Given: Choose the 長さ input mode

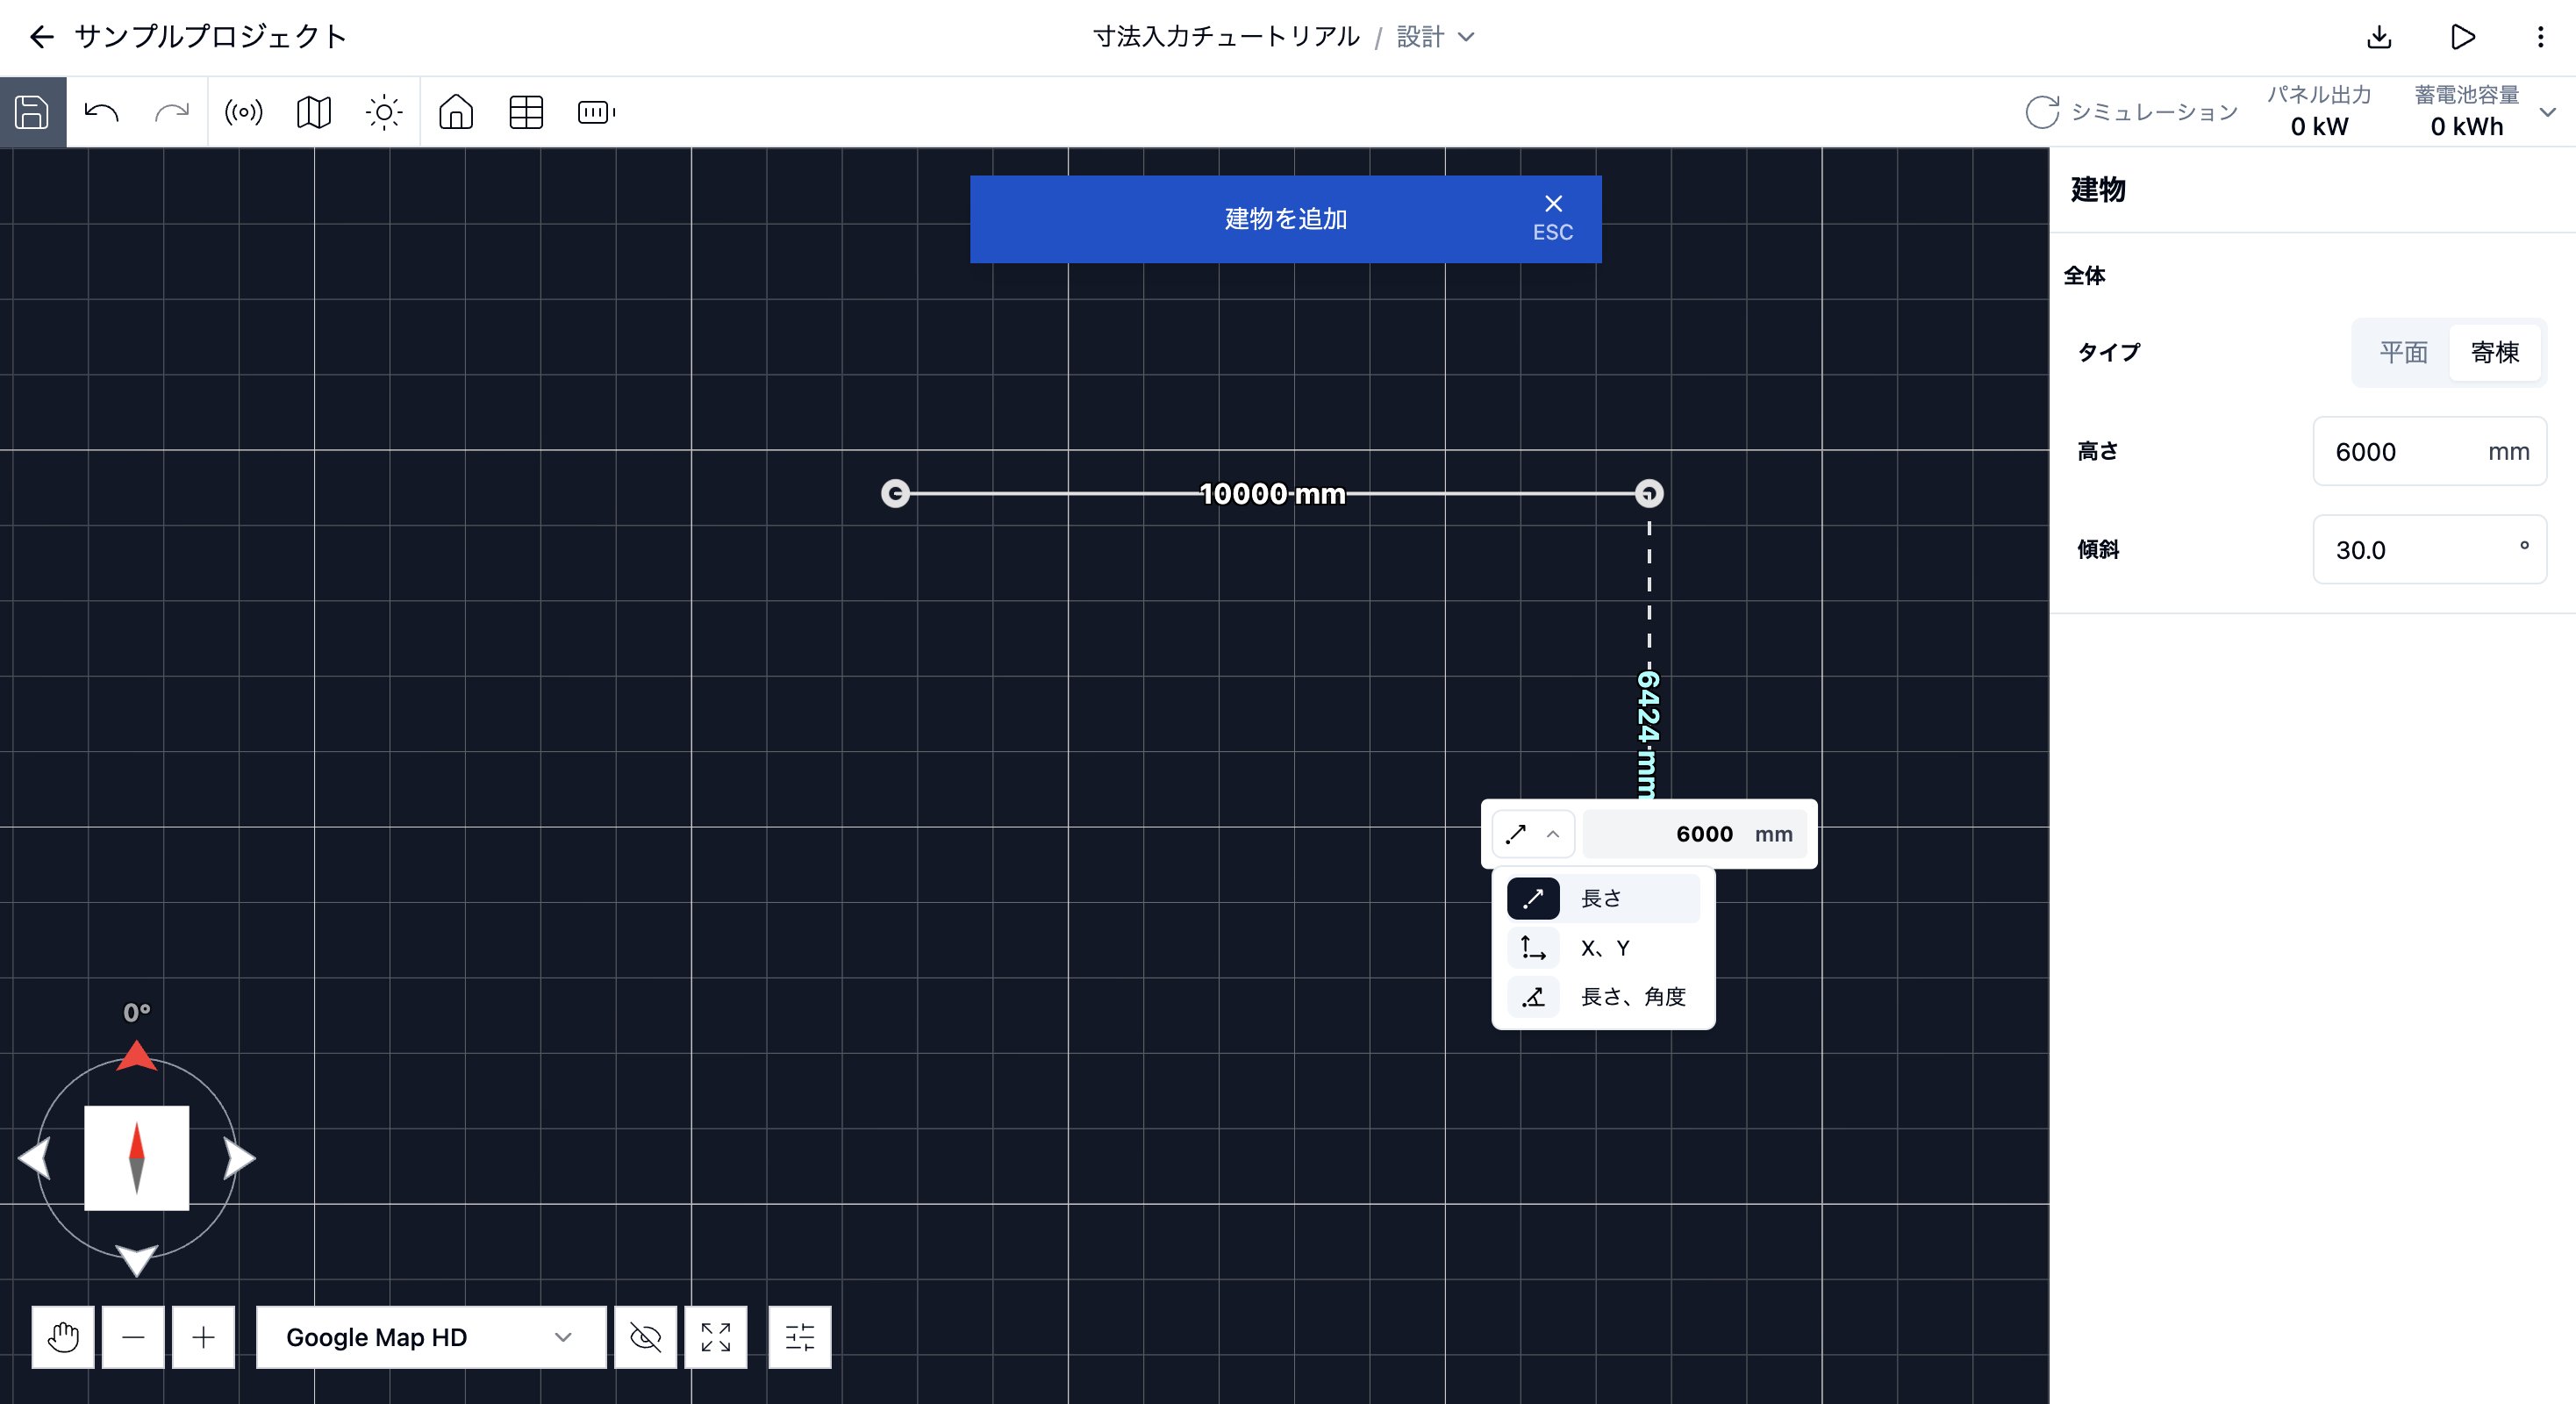Looking at the screenshot, I should 1603,898.
